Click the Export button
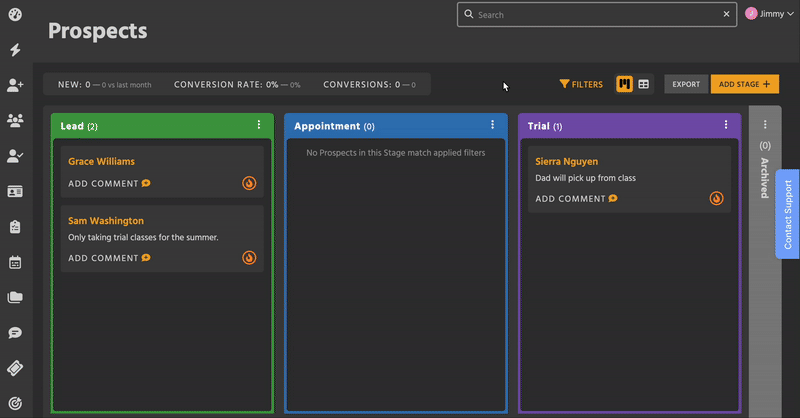Image resolution: width=800 pixels, height=418 pixels. click(x=686, y=84)
